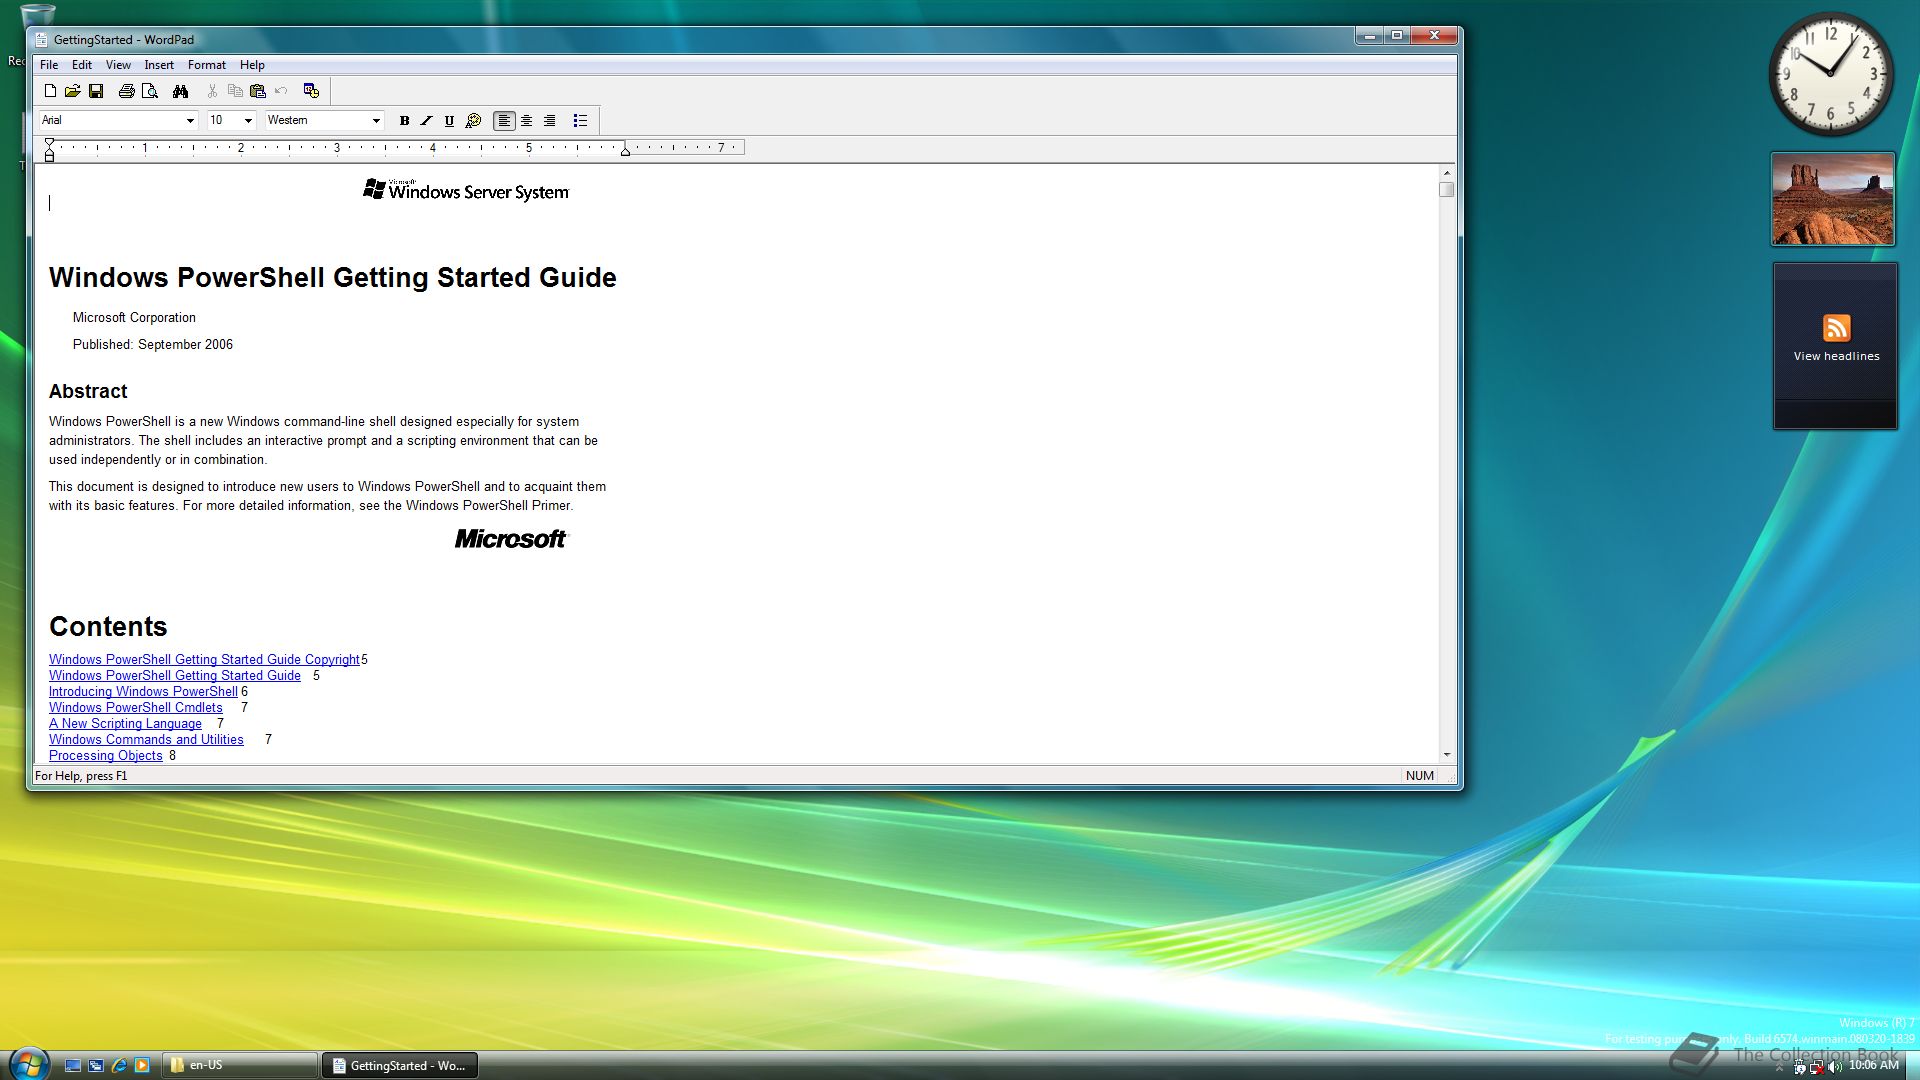The height and width of the screenshot is (1080, 1920).
Task: Click Show Desktop in Quick Launch
Action: (x=73, y=1066)
